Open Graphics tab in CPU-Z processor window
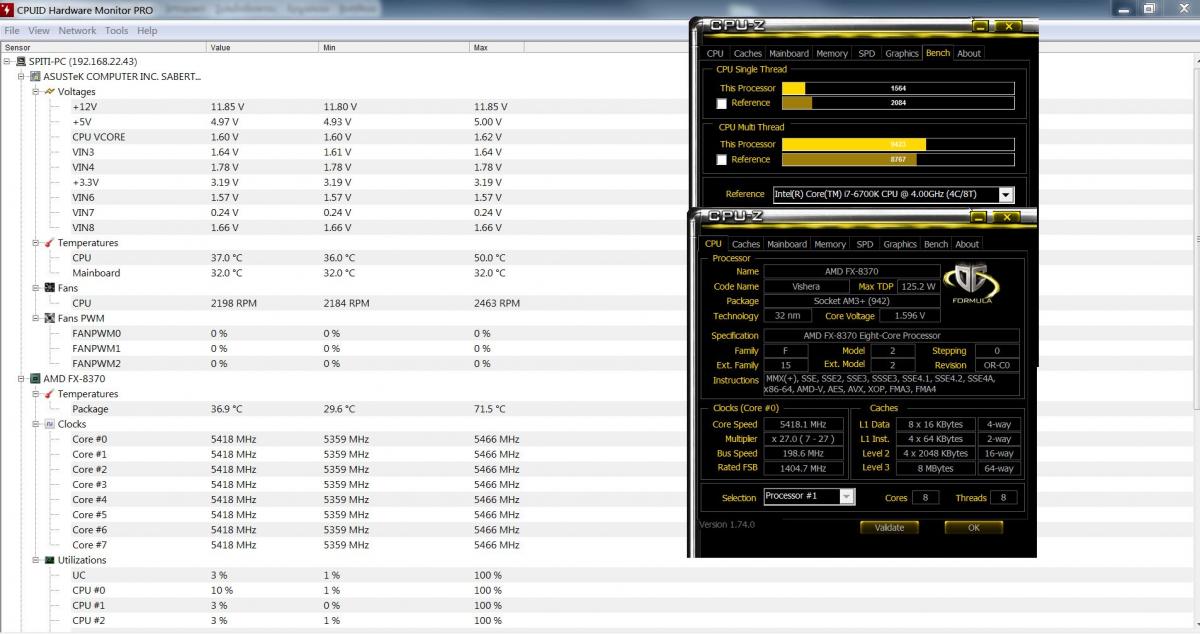This screenshot has height=634, width=1200. click(x=900, y=244)
